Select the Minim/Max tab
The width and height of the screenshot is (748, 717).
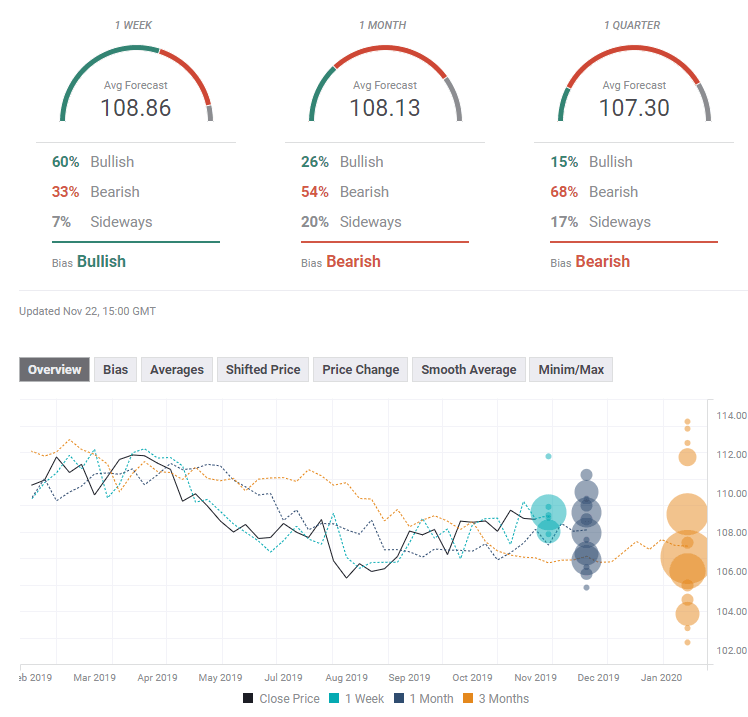point(570,370)
